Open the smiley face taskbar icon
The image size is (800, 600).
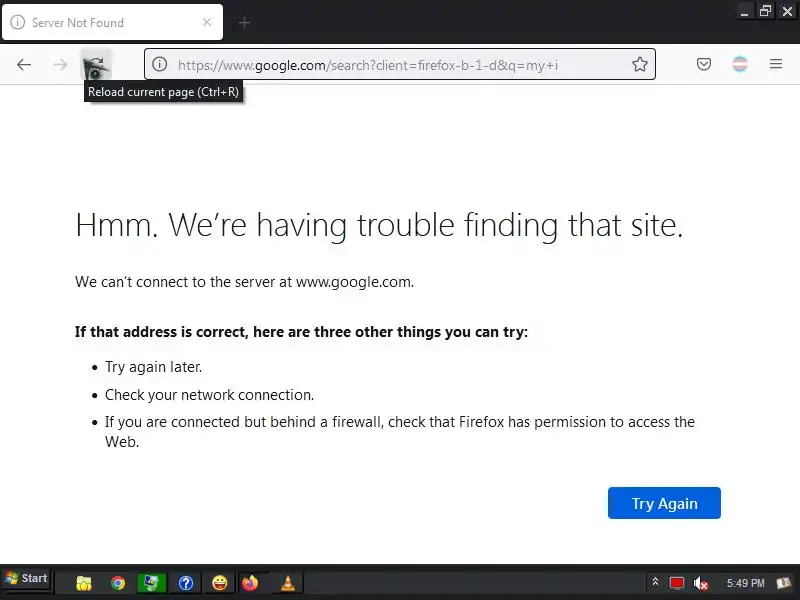220,583
